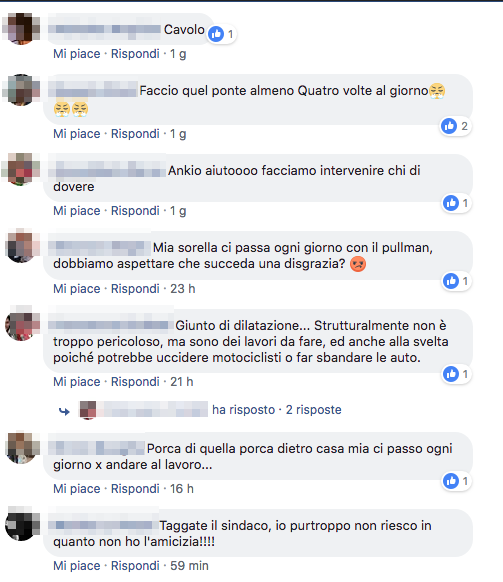Screen dimensions: 503x582
Task: Reply to the Faccio quel ponte comment
Action: pyautogui.click(x=135, y=134)
